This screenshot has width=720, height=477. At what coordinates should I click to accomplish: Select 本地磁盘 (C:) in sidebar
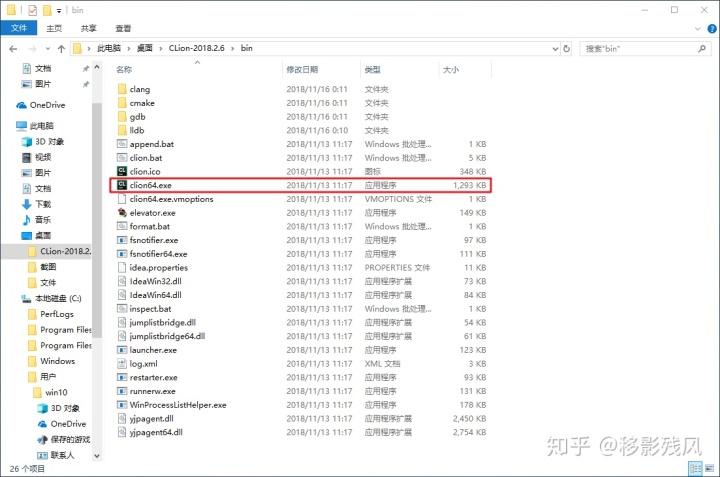[x=60, y=298]
